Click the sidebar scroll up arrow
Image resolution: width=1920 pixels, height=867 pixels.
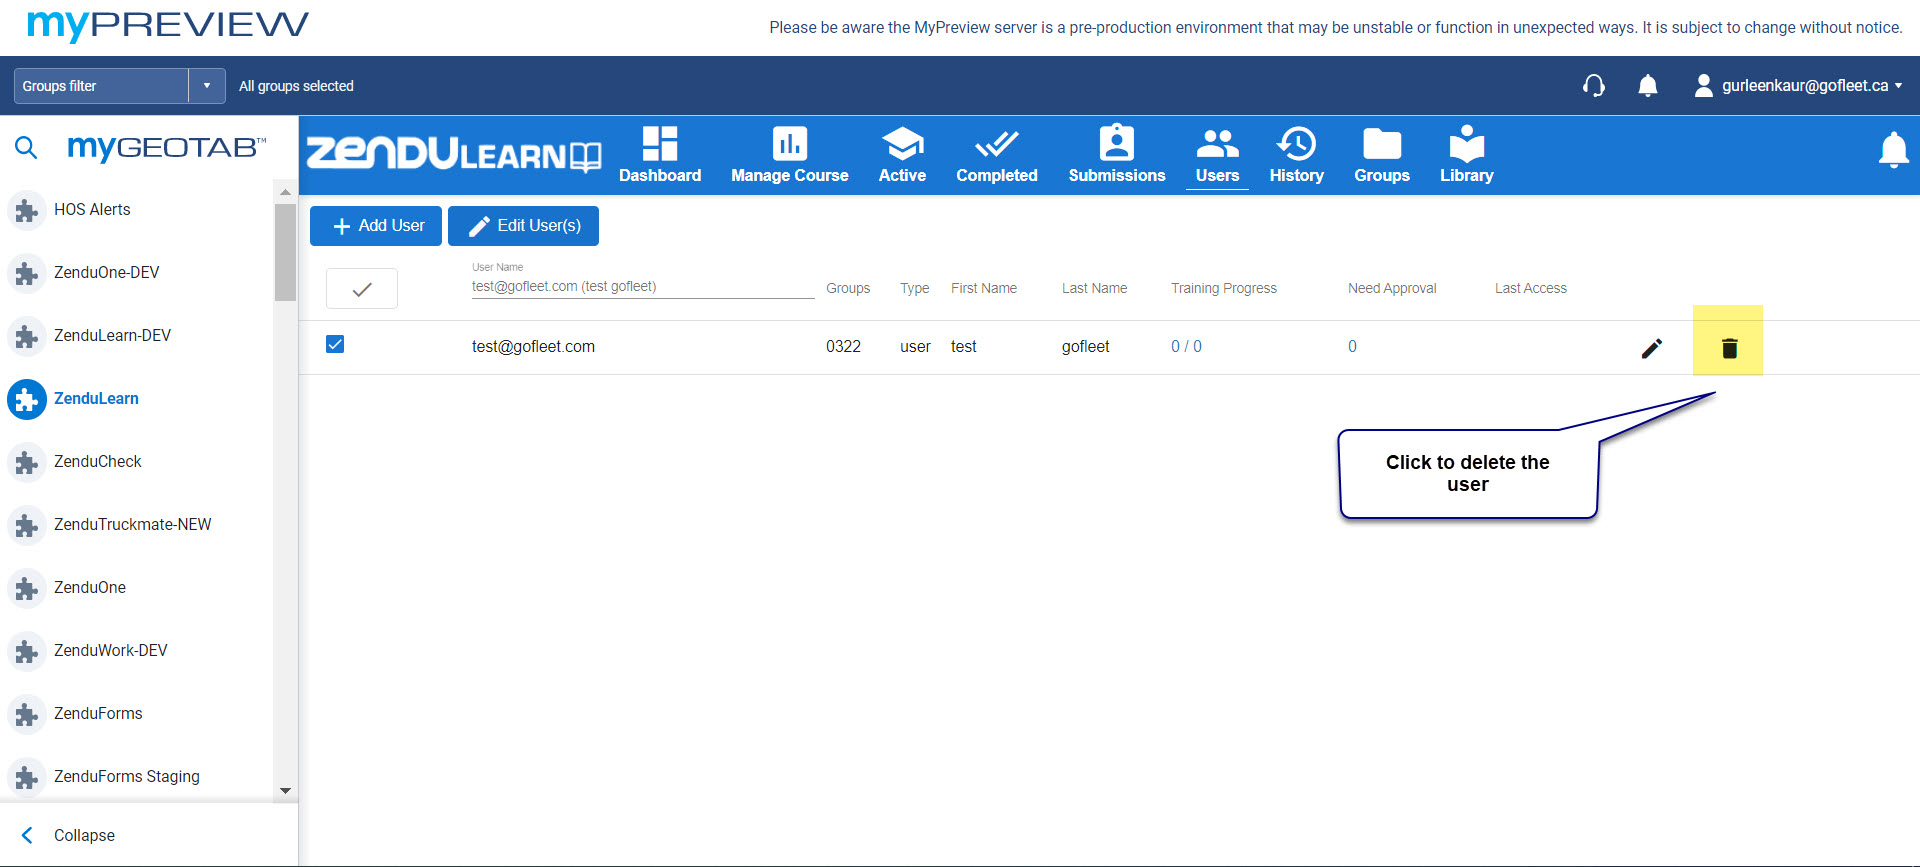(x=285, y=191)
